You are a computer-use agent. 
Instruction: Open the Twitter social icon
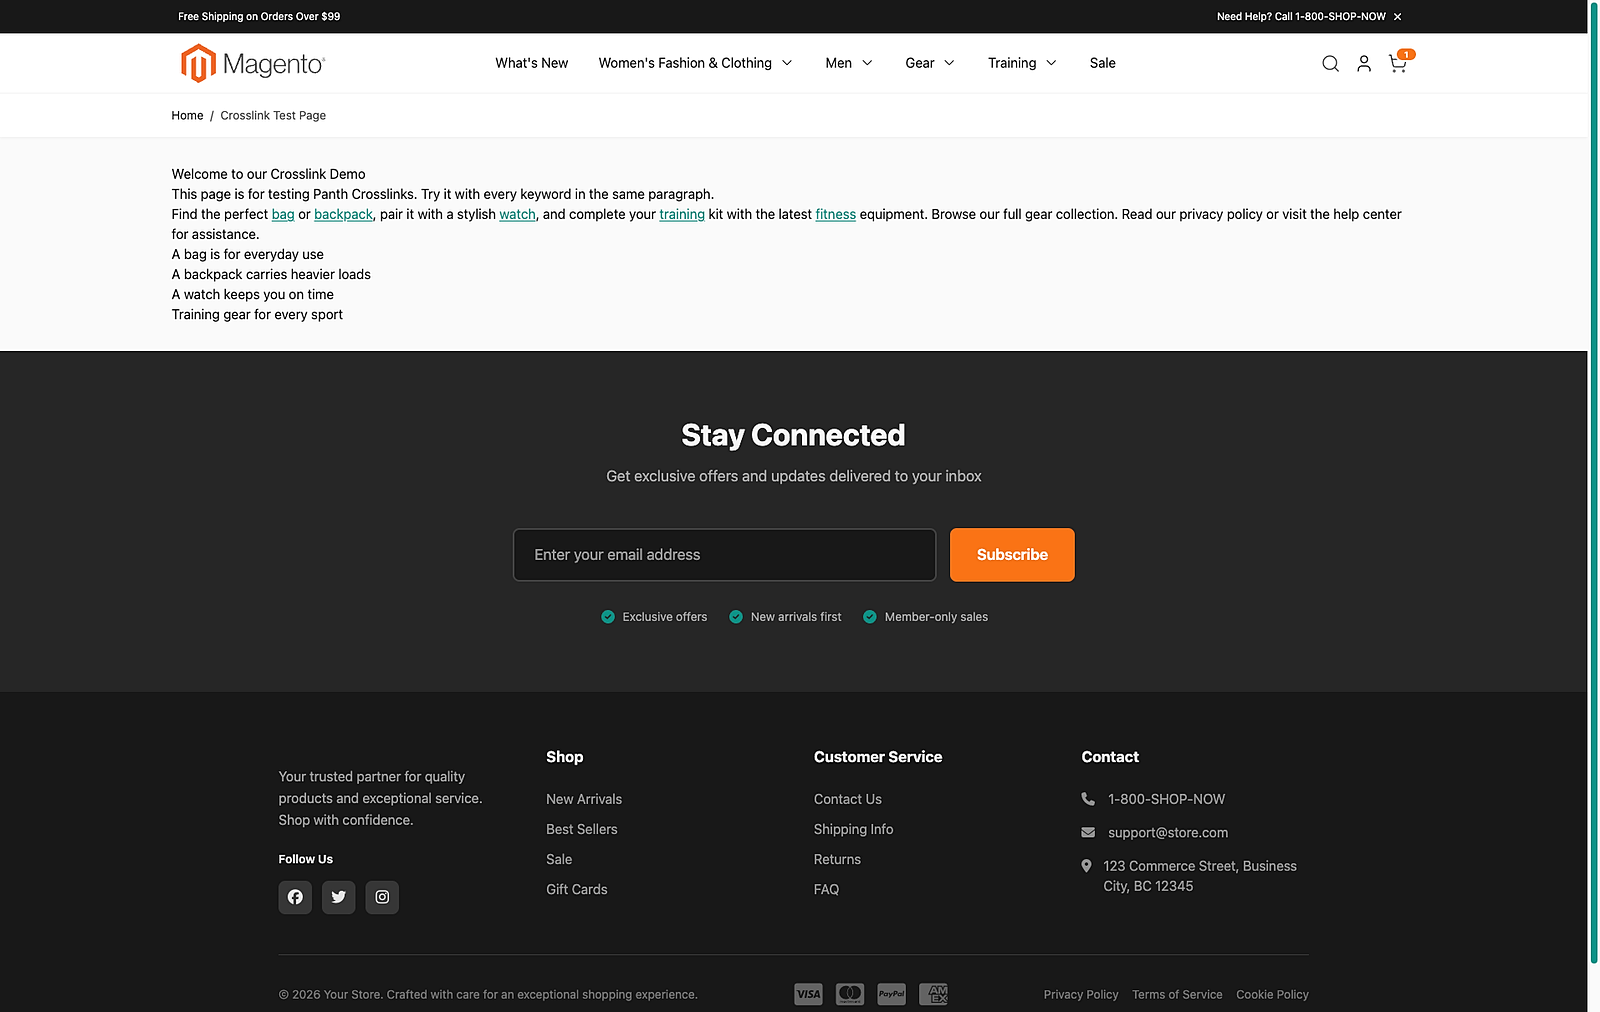coord(338,897)
